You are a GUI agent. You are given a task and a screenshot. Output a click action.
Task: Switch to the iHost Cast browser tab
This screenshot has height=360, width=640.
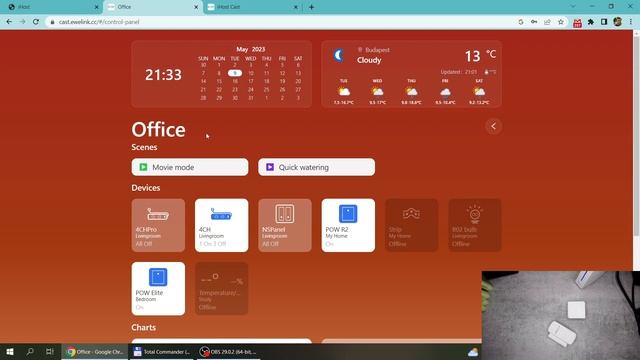(x=252, y=7)
